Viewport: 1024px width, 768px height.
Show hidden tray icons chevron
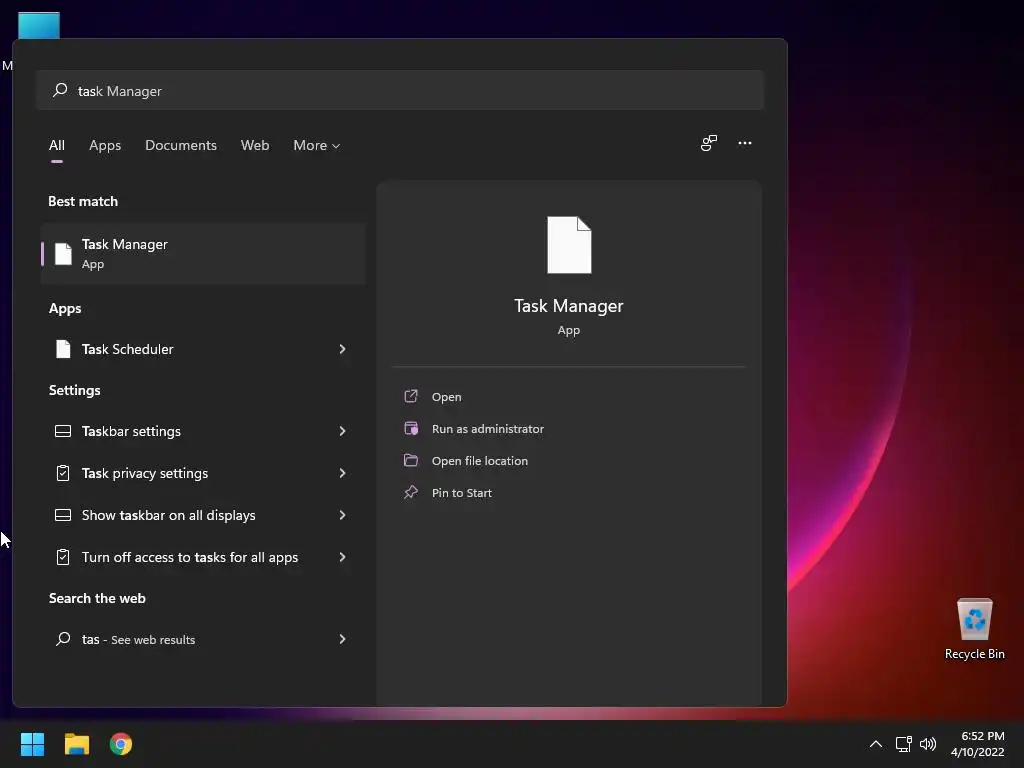click(x=876, y=744)
